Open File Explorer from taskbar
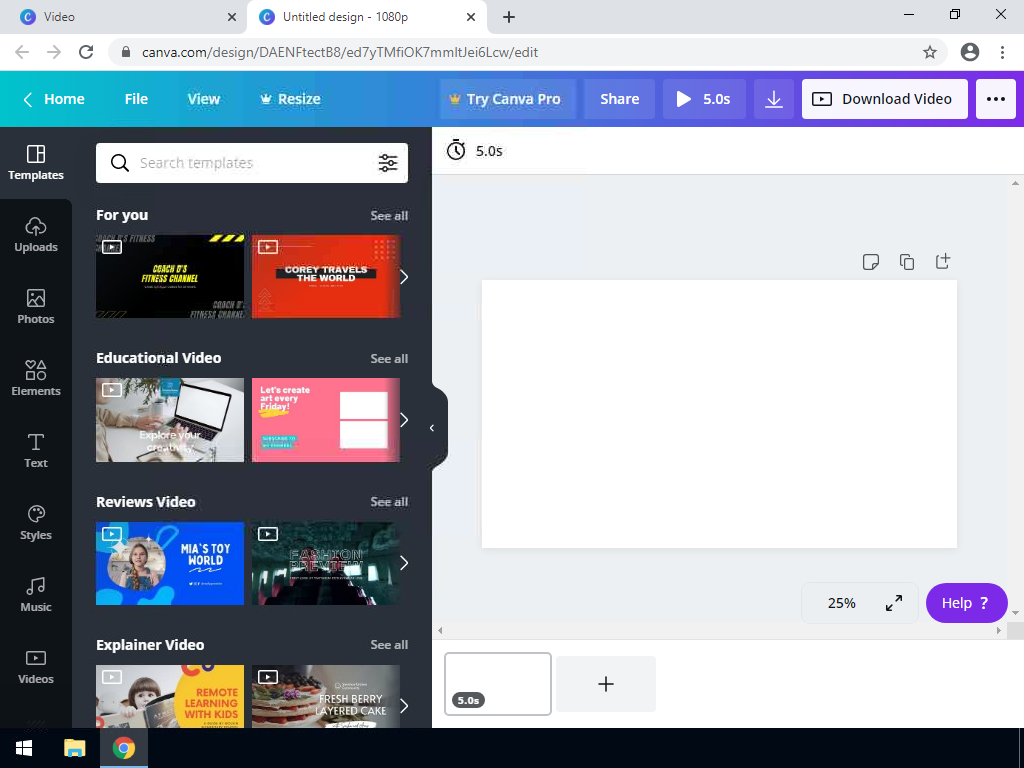Screen dimensions: 1024x768 pos(74,748)
